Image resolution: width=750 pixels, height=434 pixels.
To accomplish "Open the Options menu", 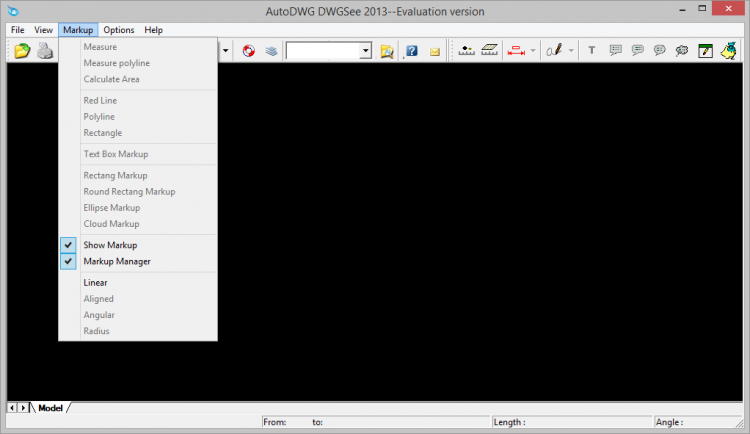I will coord(119,30).
